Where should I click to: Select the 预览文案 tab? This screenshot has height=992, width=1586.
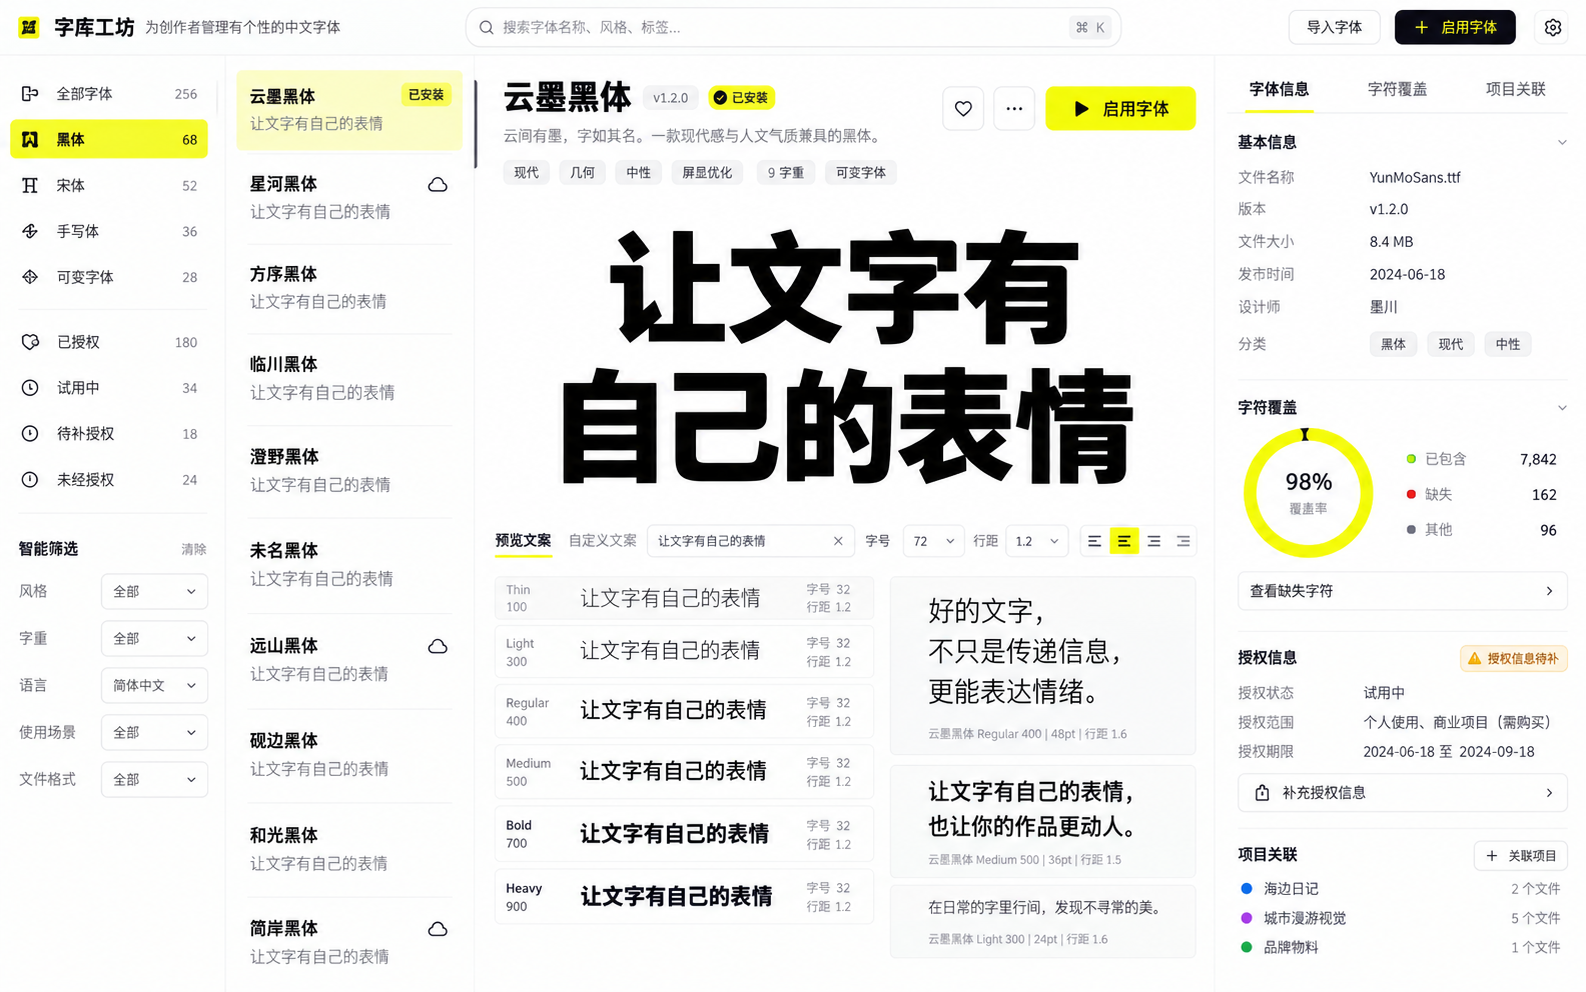523,541
